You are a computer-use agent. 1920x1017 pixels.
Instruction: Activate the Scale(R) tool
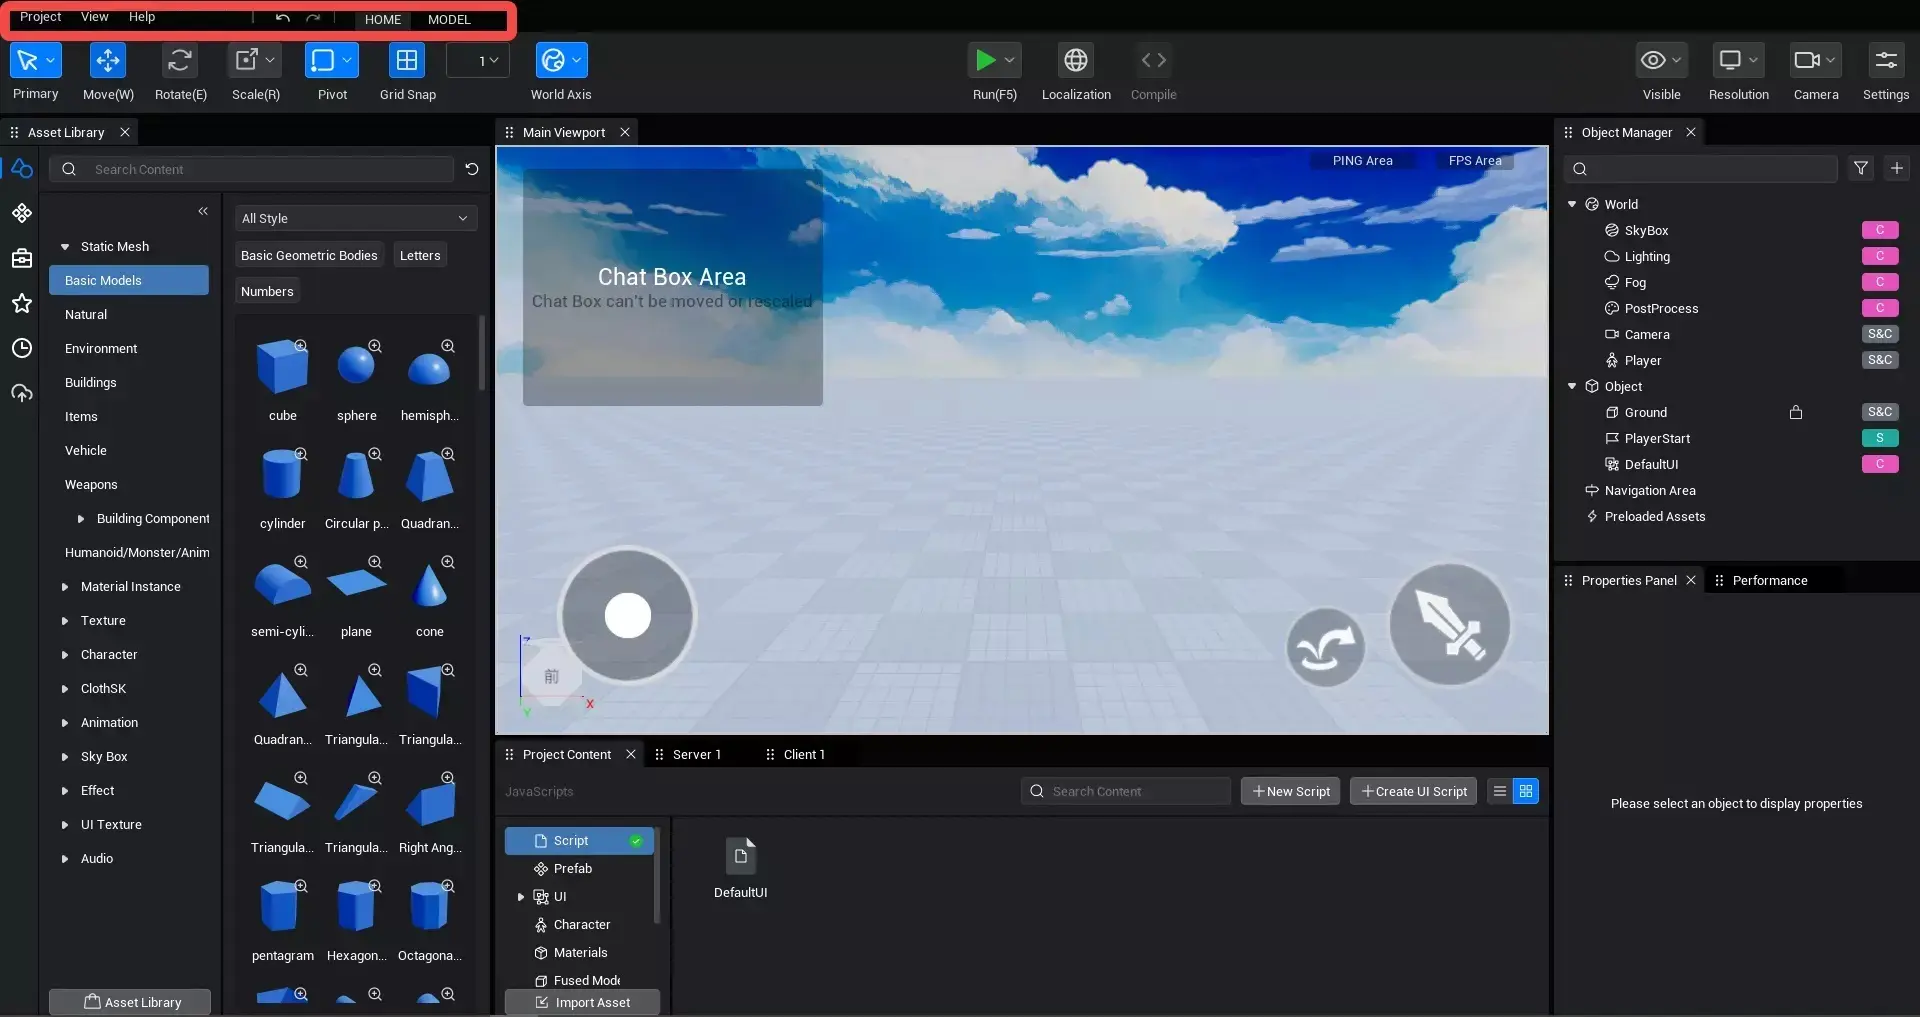(246, 60)
